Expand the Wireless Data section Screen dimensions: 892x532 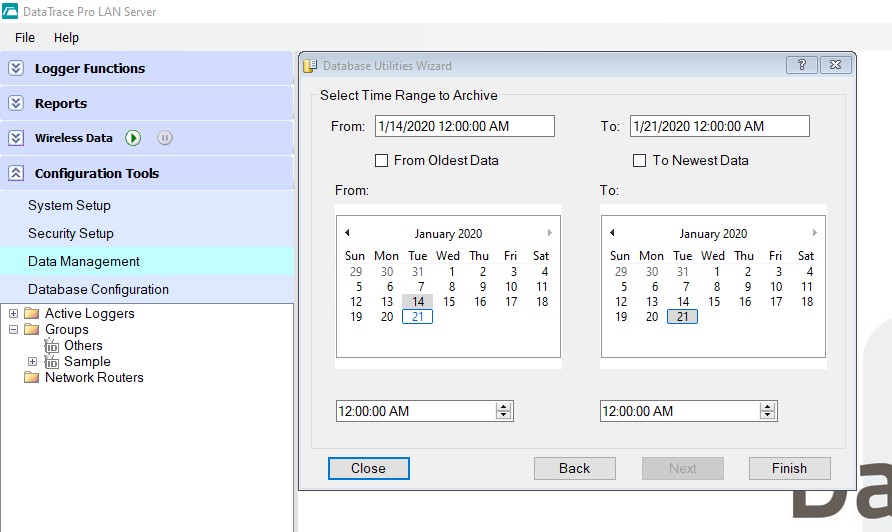(x=16, y=138)
